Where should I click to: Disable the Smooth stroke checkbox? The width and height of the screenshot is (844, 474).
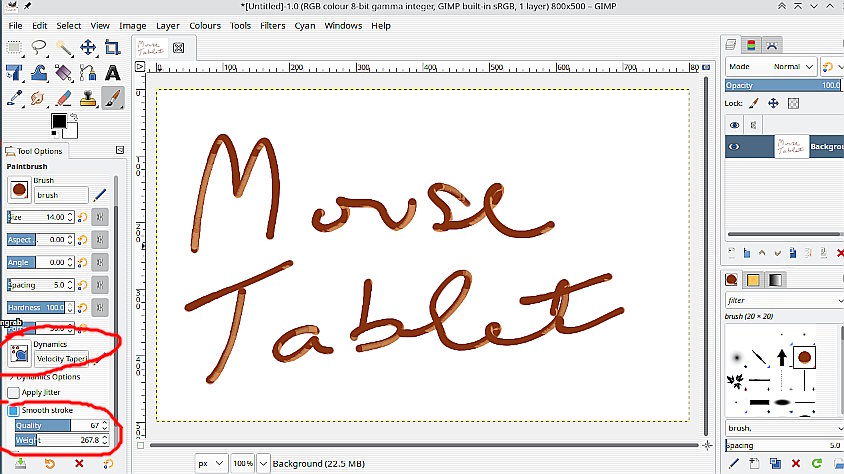click(13, 411)
